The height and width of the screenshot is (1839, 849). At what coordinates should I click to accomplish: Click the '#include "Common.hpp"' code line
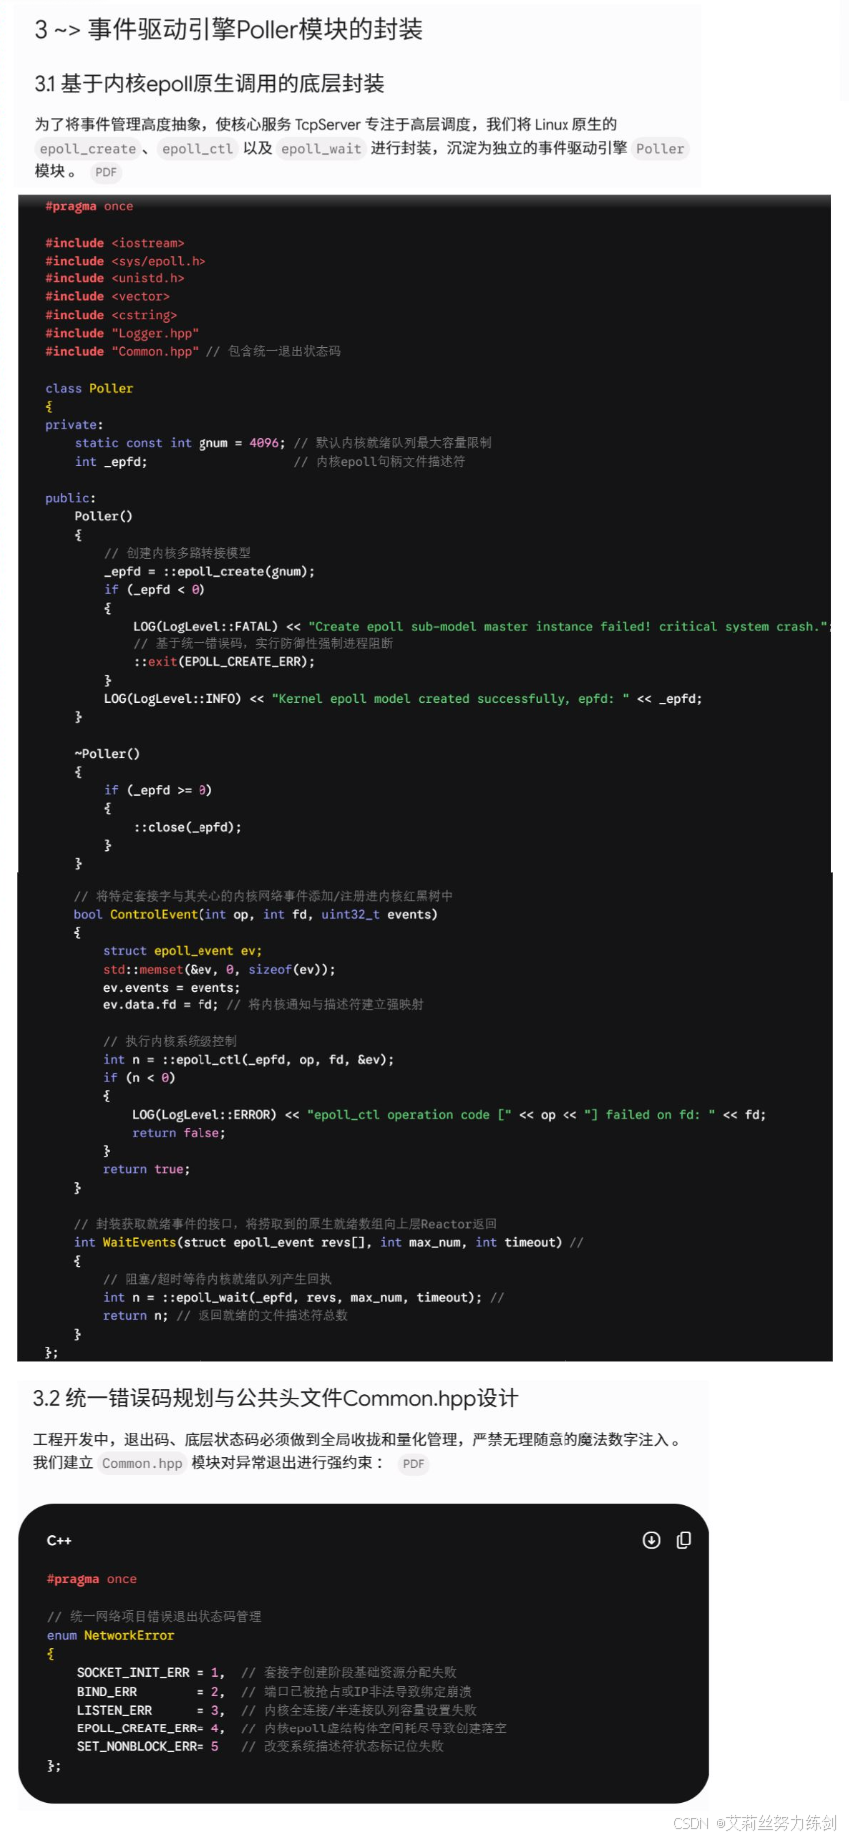[122, 351]
